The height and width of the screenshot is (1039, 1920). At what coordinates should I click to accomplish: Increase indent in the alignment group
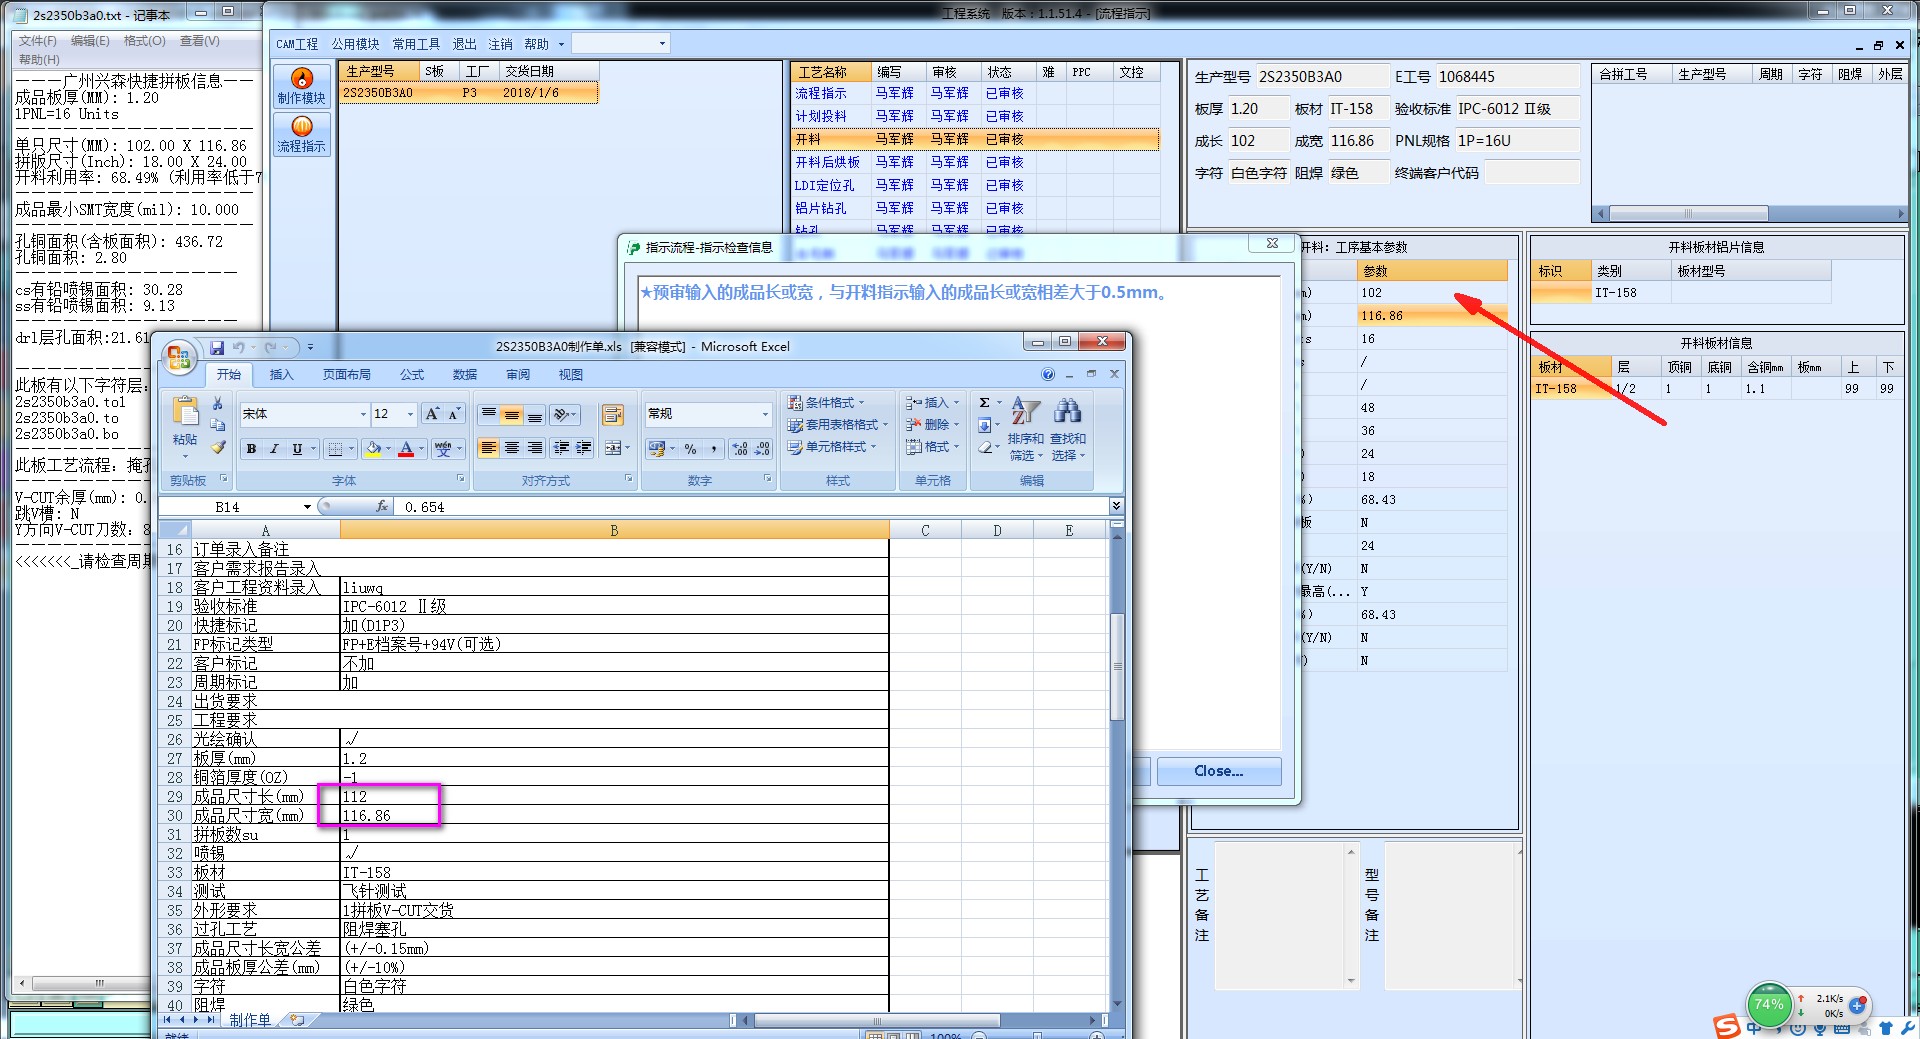point(584,448)
